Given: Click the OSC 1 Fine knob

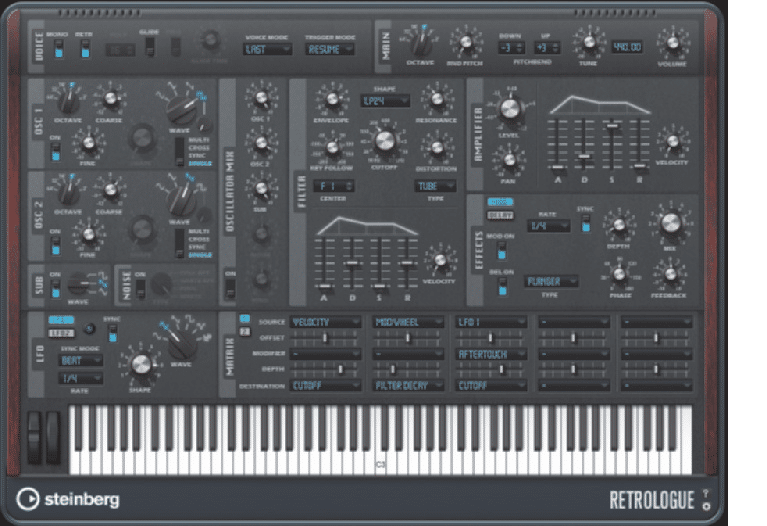Looking at the screenshot, I should click(89, 143).
